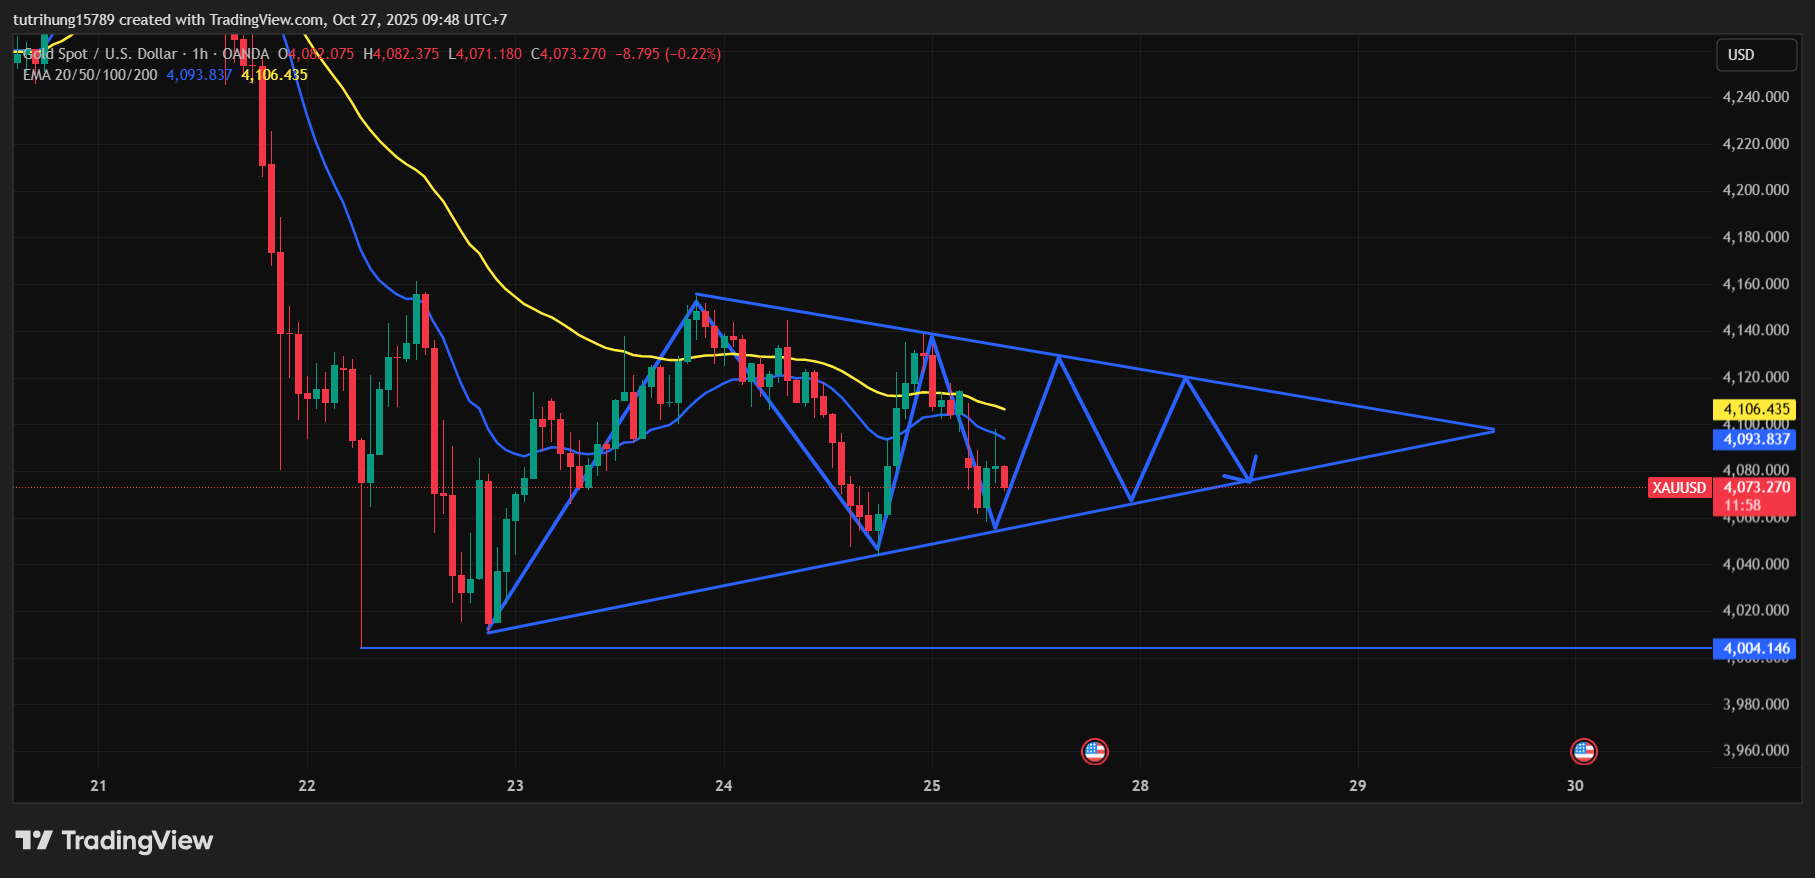Click the 1h timeframe in the chart title
The height and width of the screenshot is (878, 1815).
(x=200, y=54)
